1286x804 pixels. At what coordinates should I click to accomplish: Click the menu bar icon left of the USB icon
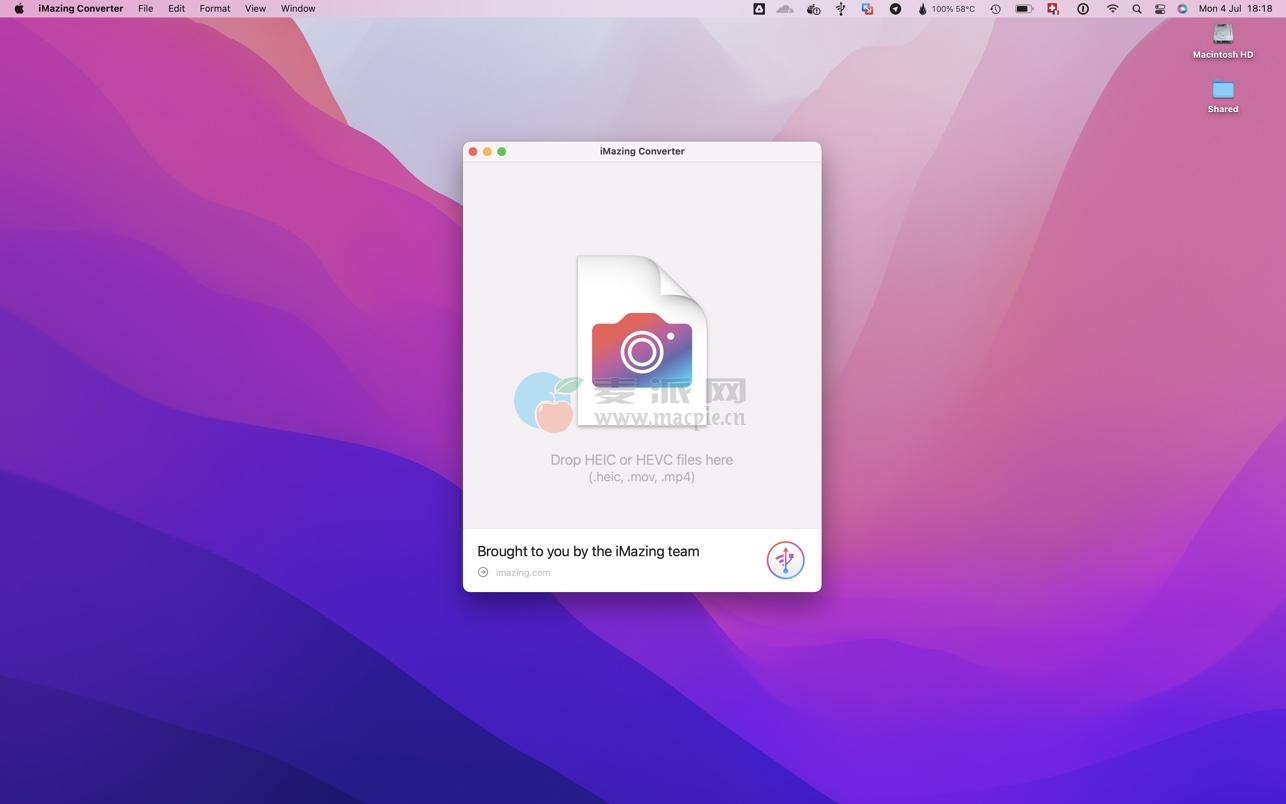coord(813,9)
